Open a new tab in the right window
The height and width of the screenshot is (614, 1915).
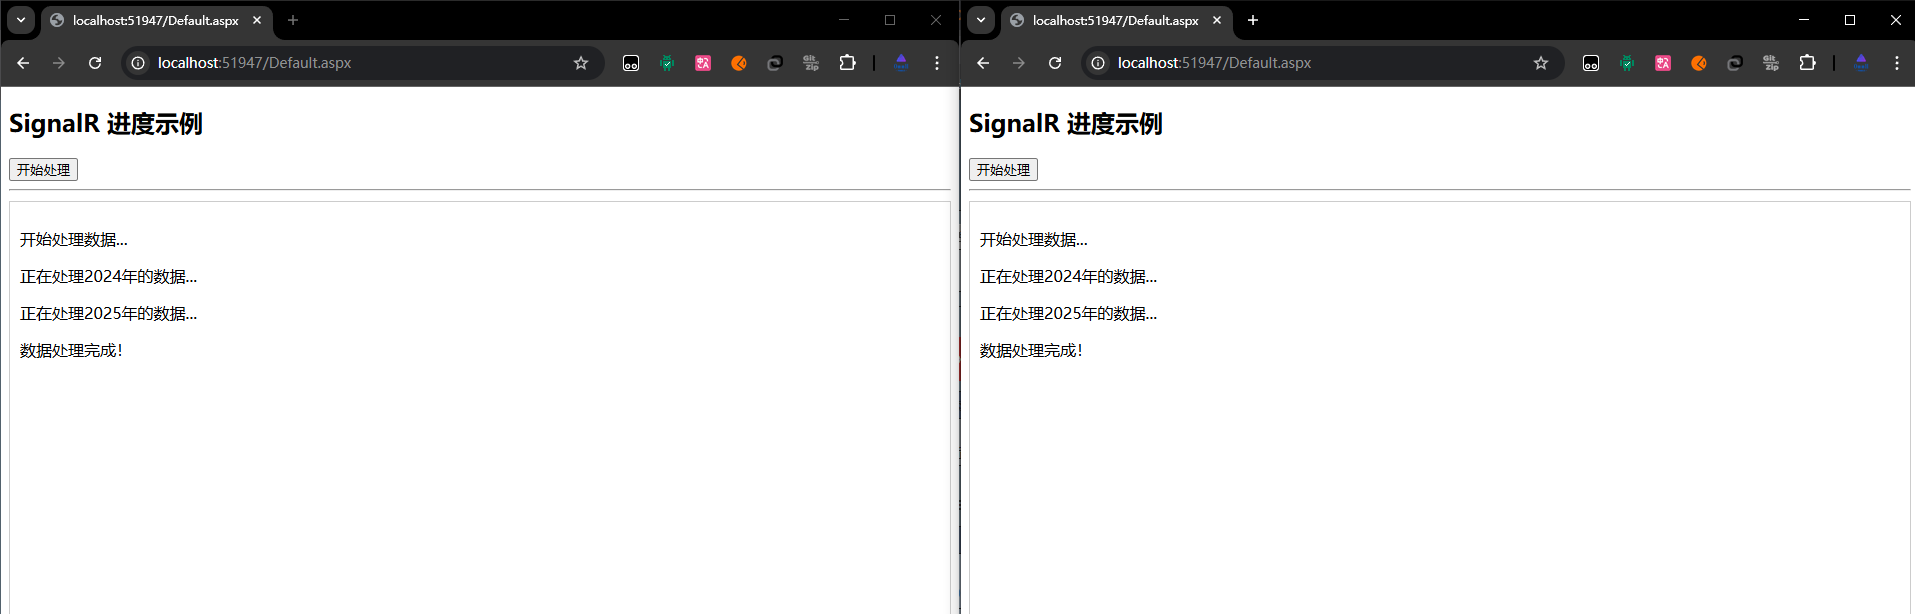[x=1253, y=20]
